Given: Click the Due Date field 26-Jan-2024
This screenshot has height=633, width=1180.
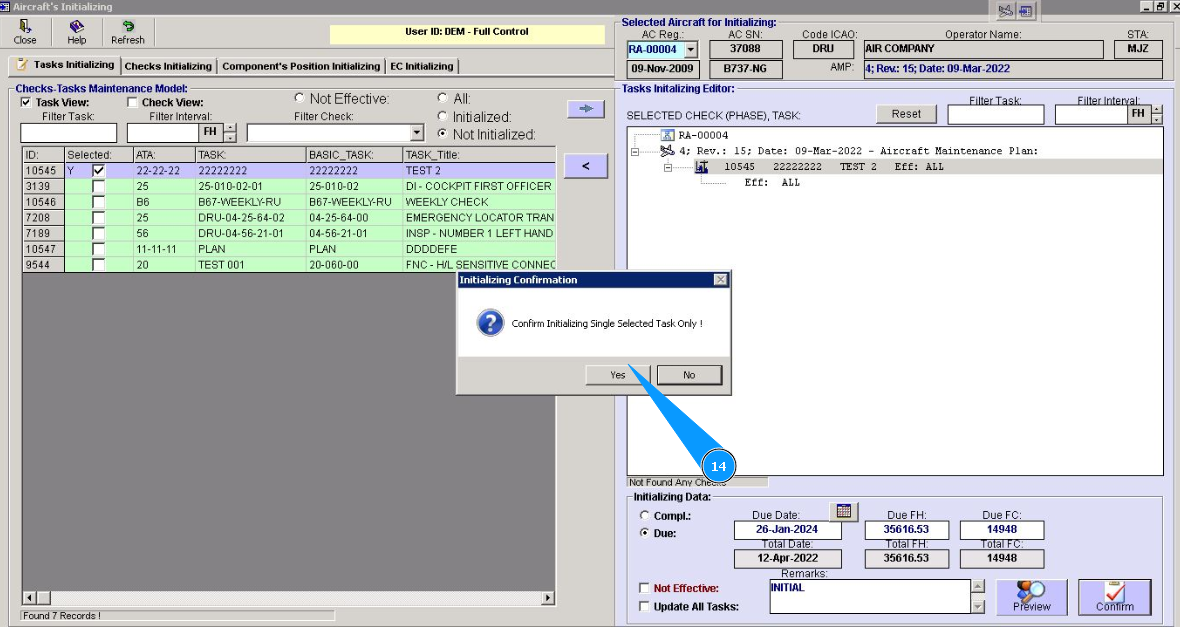Looking at the screenshot, I should click(x=787, y=529).
